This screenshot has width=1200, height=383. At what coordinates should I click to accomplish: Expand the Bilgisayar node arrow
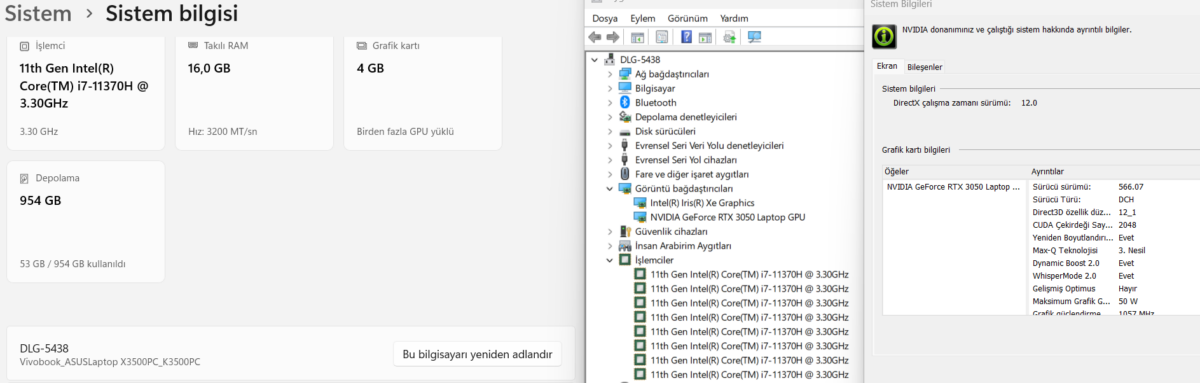click(611, 88)
